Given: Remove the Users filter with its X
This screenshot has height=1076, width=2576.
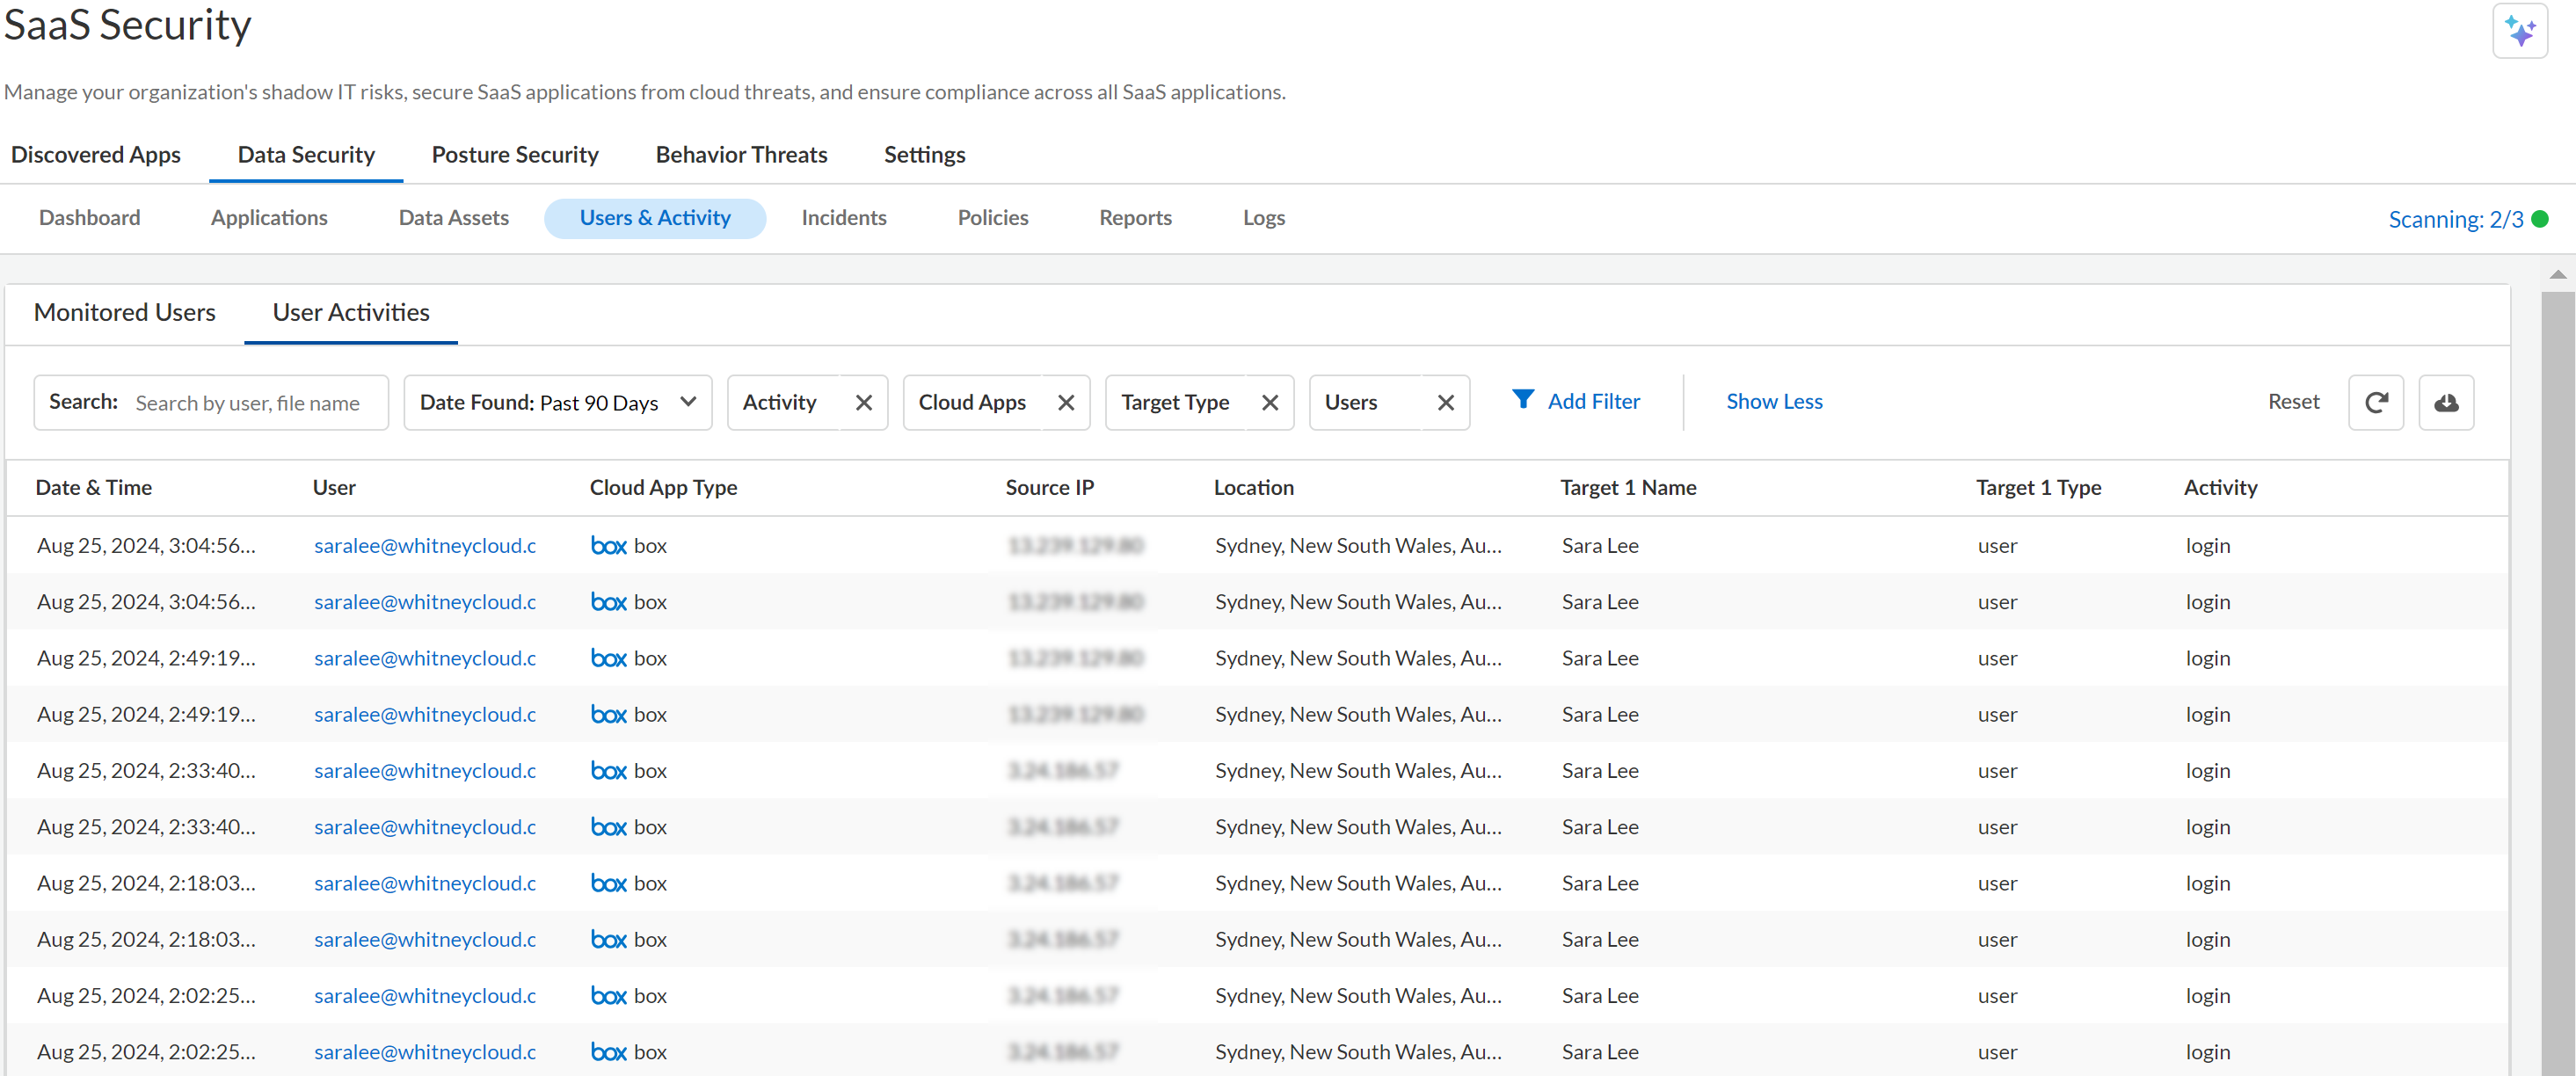Looking at the screenshot, I should 1445,402.
